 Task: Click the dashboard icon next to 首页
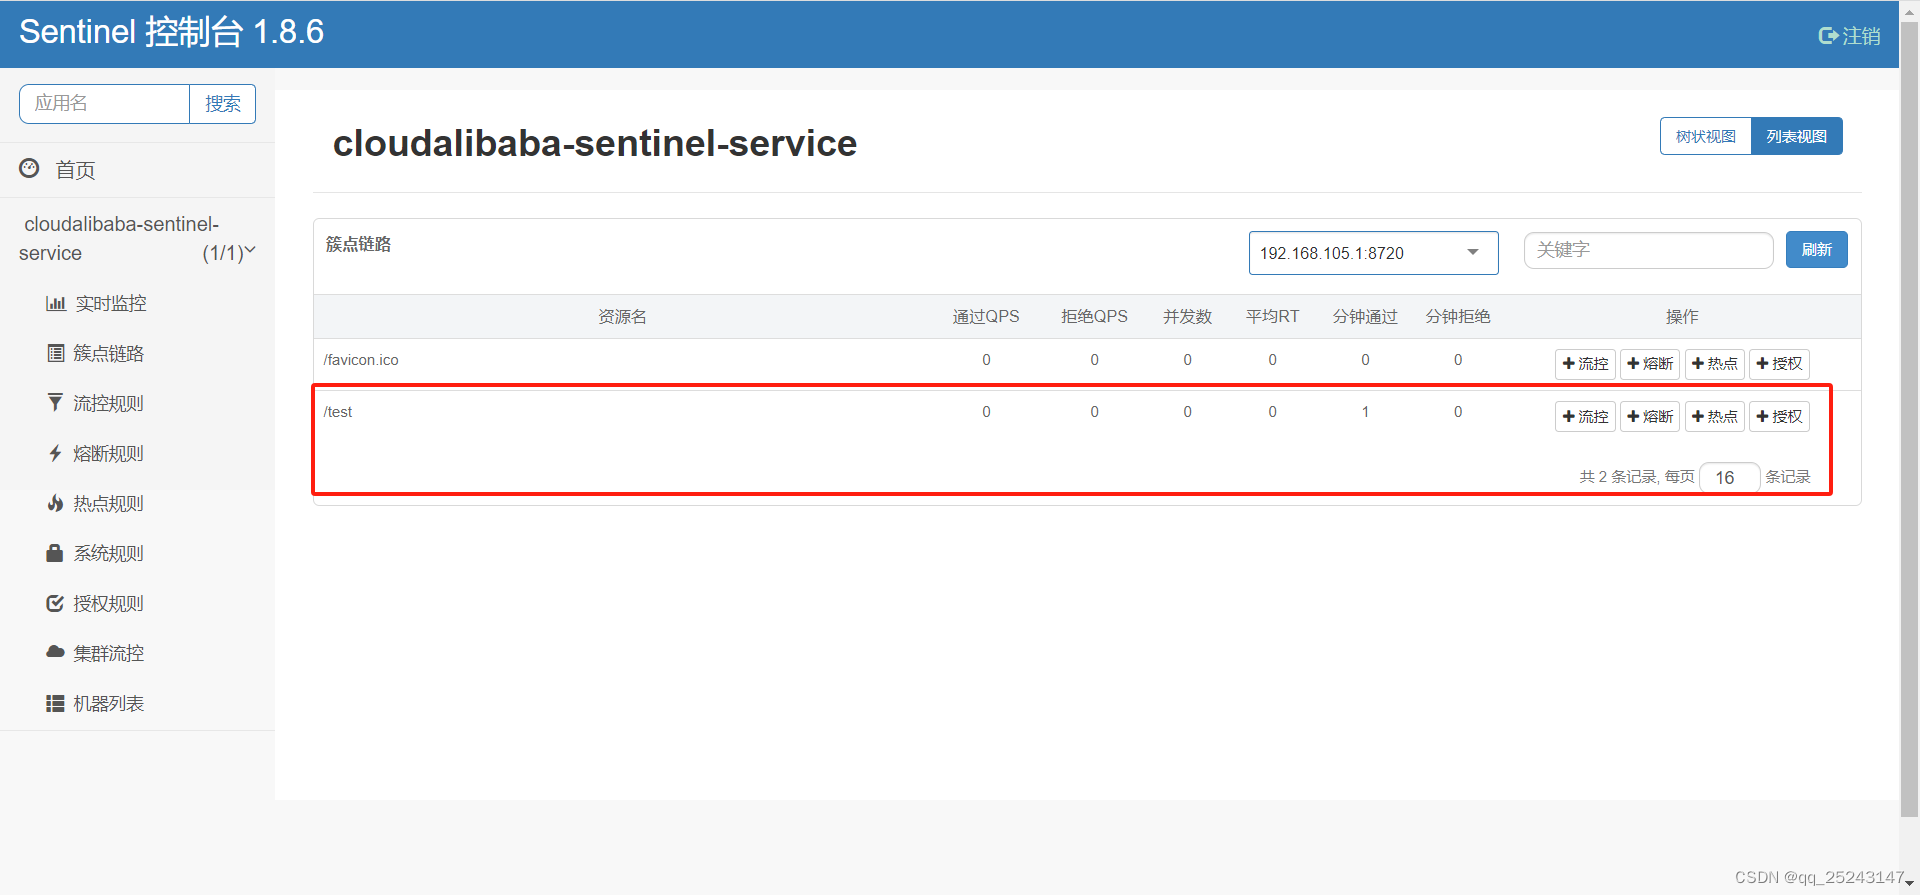pyautogui.click(x=29, y=168)
